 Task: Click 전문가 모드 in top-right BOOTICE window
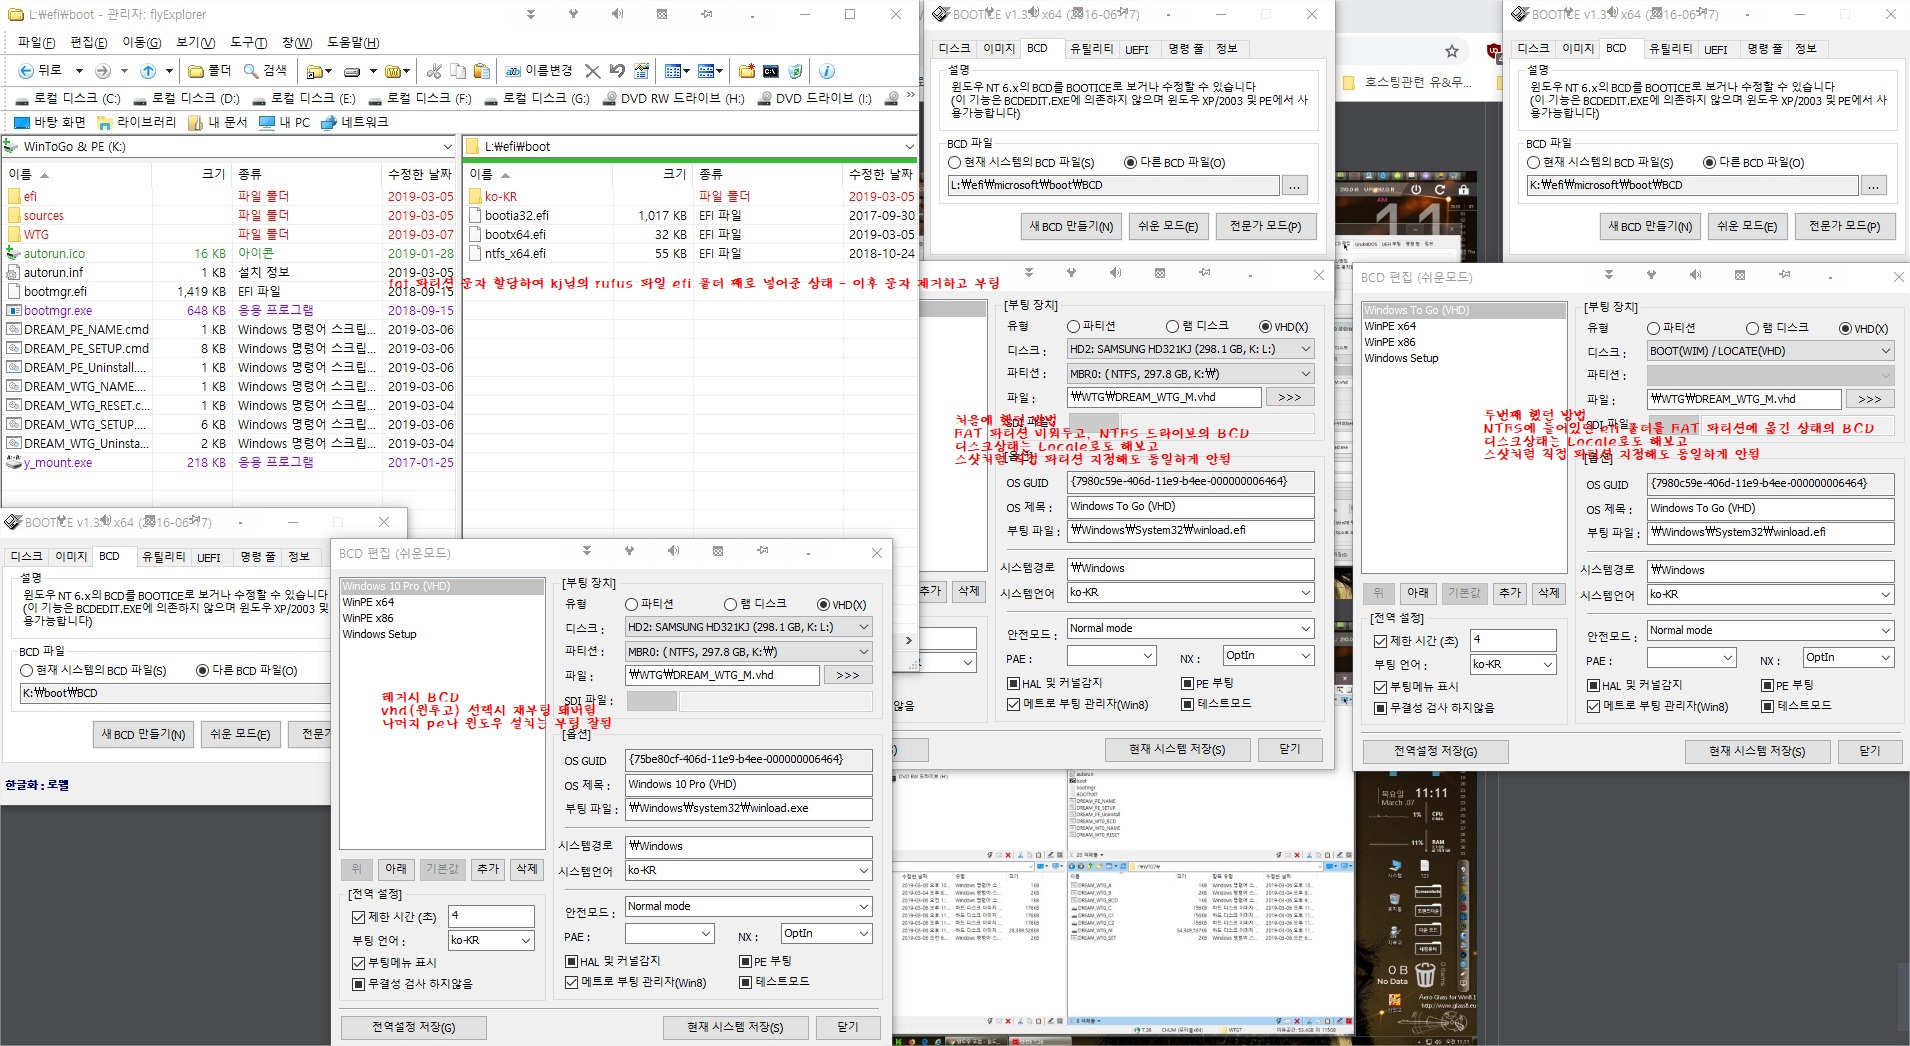coord(1844,226)
